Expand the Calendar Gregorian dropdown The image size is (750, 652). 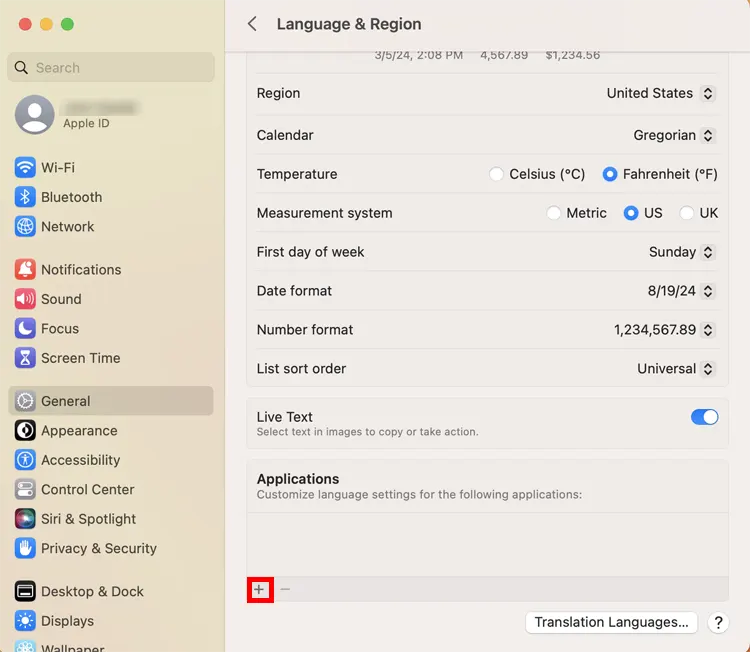point(674,135)
